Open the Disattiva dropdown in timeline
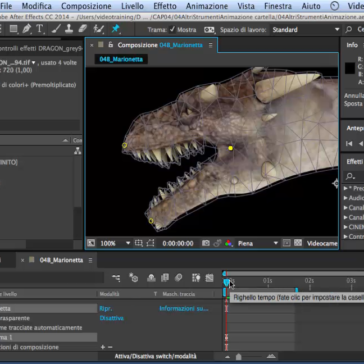The width and height of the screenshot is (364, 364). click(x=112, y=318)
